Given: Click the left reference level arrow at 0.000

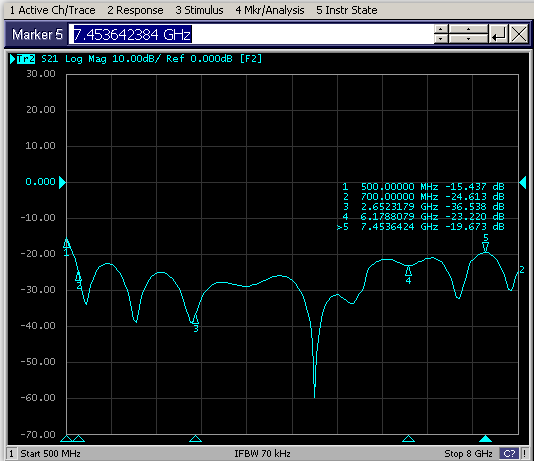Looking at the screenshot, I should [62, 182].
